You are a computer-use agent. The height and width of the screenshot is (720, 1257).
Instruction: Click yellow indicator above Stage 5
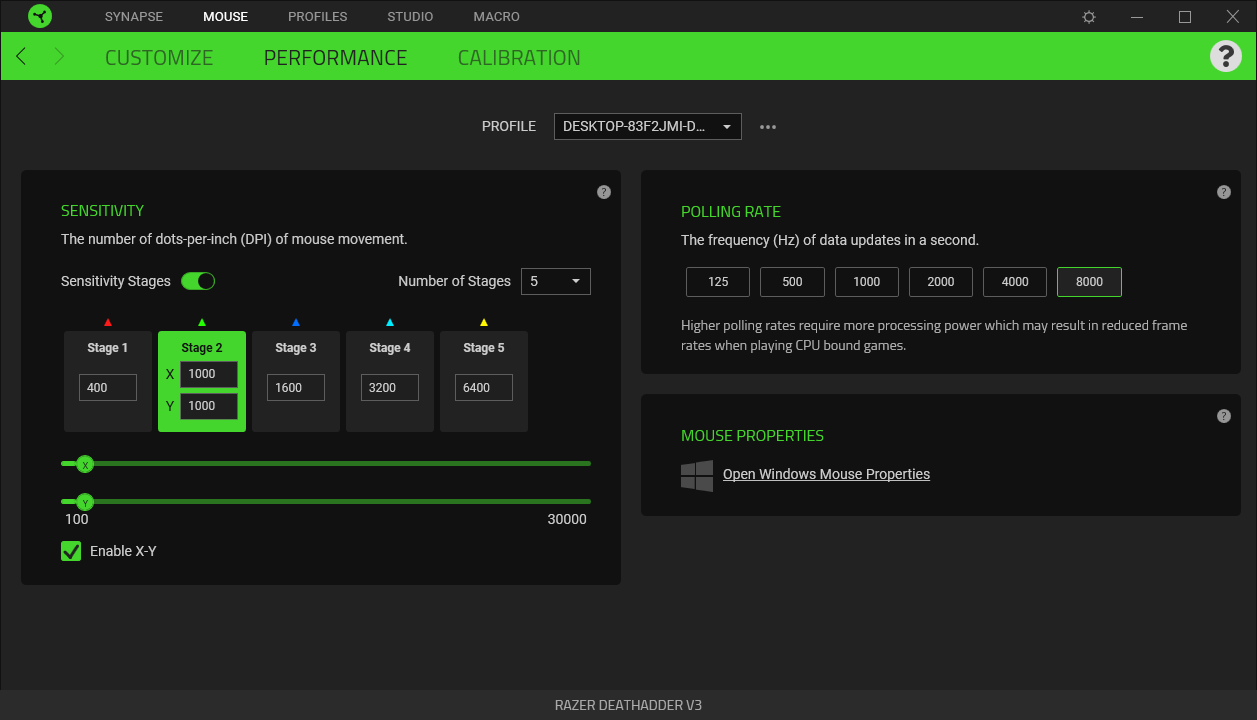pos(484,323)
